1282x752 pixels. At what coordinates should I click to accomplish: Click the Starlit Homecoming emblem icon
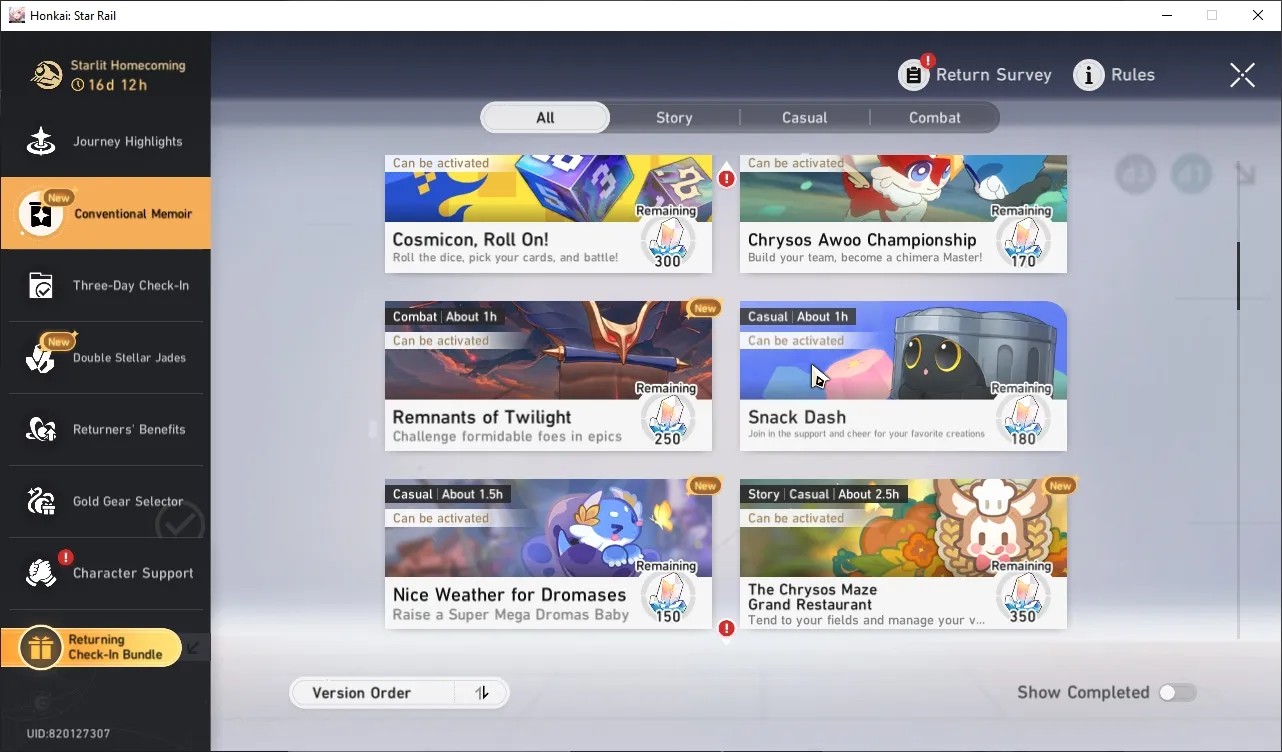click(46, 75)
